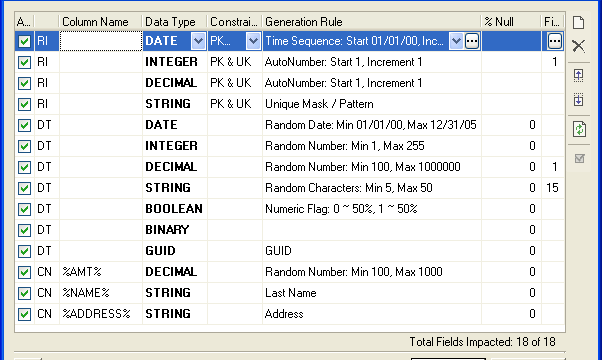Toggle the checkbox for DT GUID row

coord(25,251)
